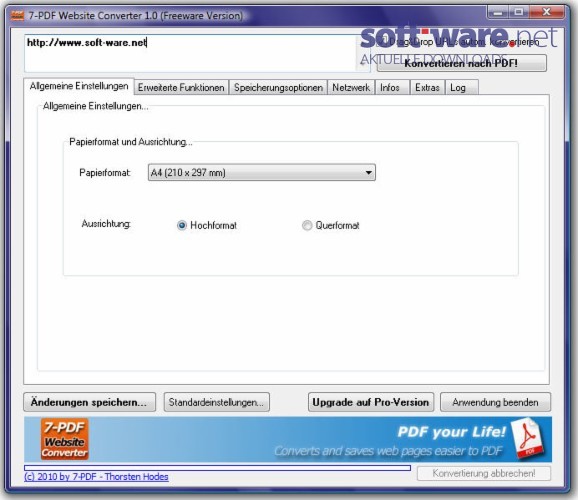Open the Erweiterte Funktionen tab

tap(181, 87)
